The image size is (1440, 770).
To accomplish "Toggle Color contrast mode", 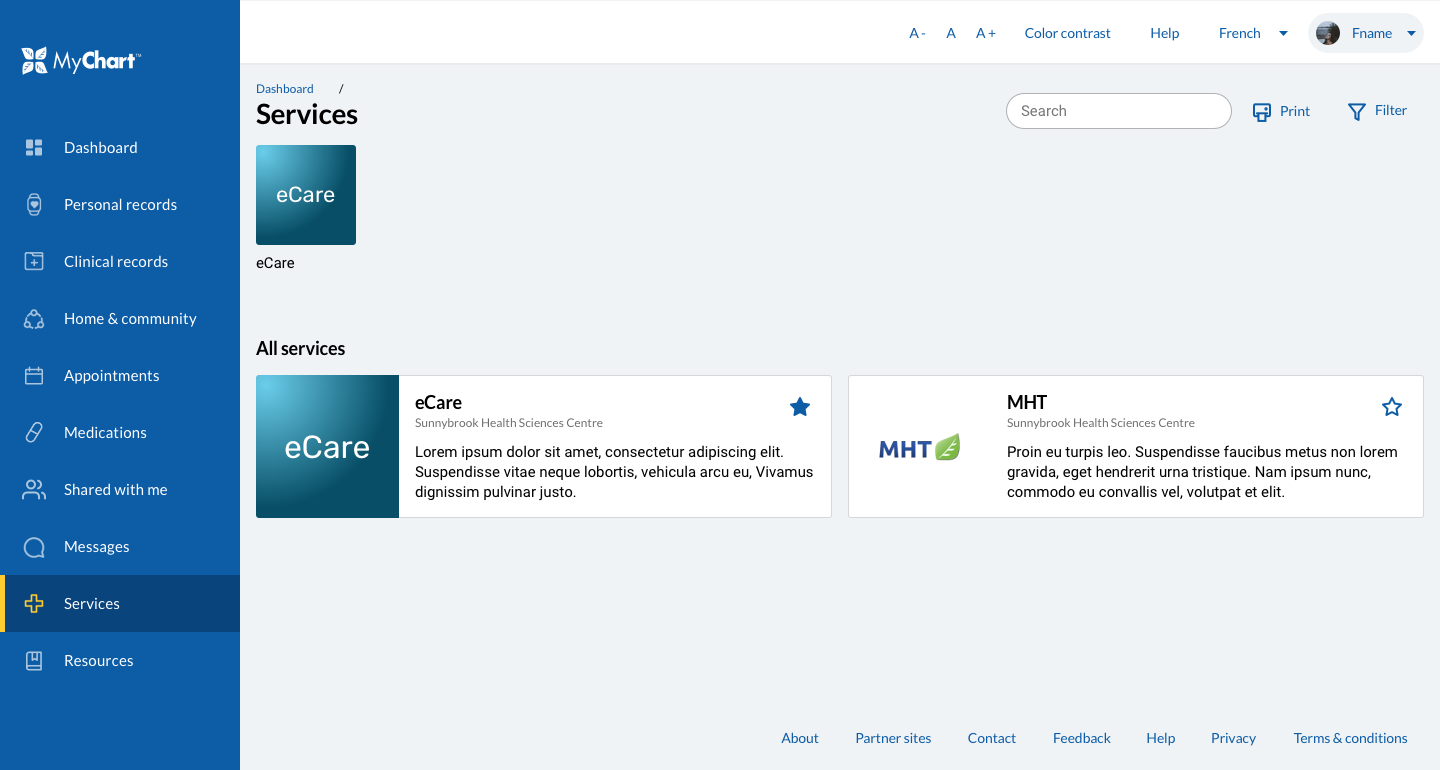I will click(1067, 33).
